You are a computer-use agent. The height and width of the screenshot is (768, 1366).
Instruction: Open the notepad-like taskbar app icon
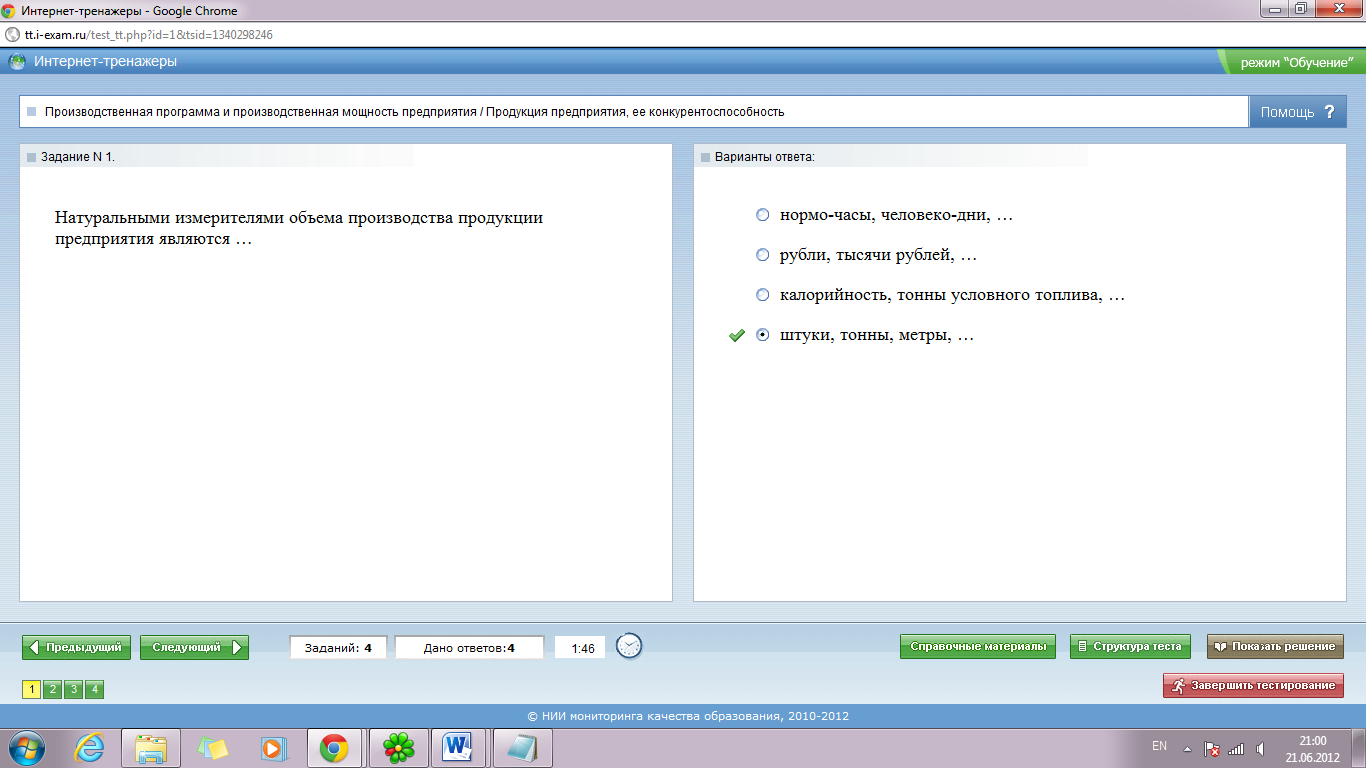point(521,747)
